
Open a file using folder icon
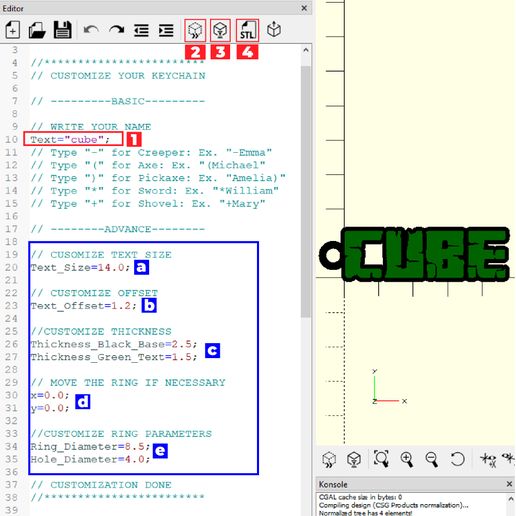pos(37,30)
